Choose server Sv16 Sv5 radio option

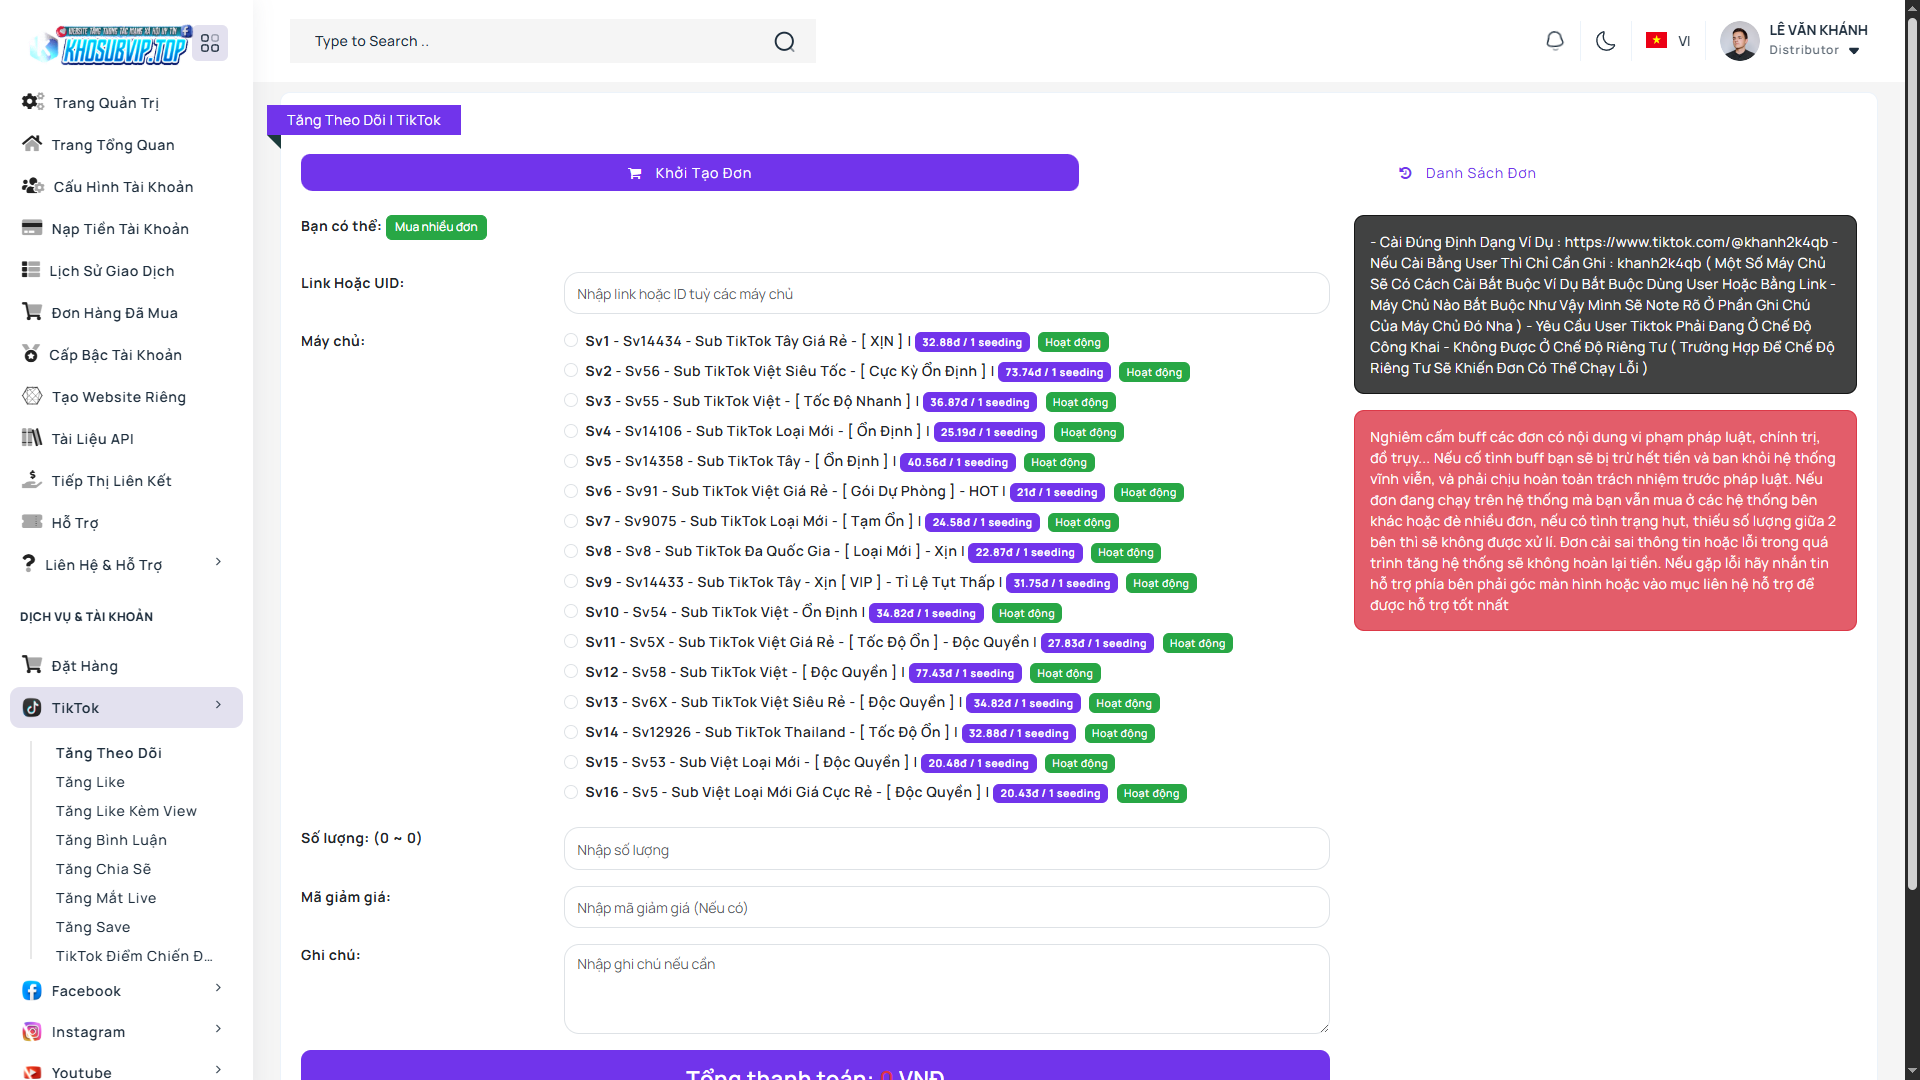click(571, 792)
